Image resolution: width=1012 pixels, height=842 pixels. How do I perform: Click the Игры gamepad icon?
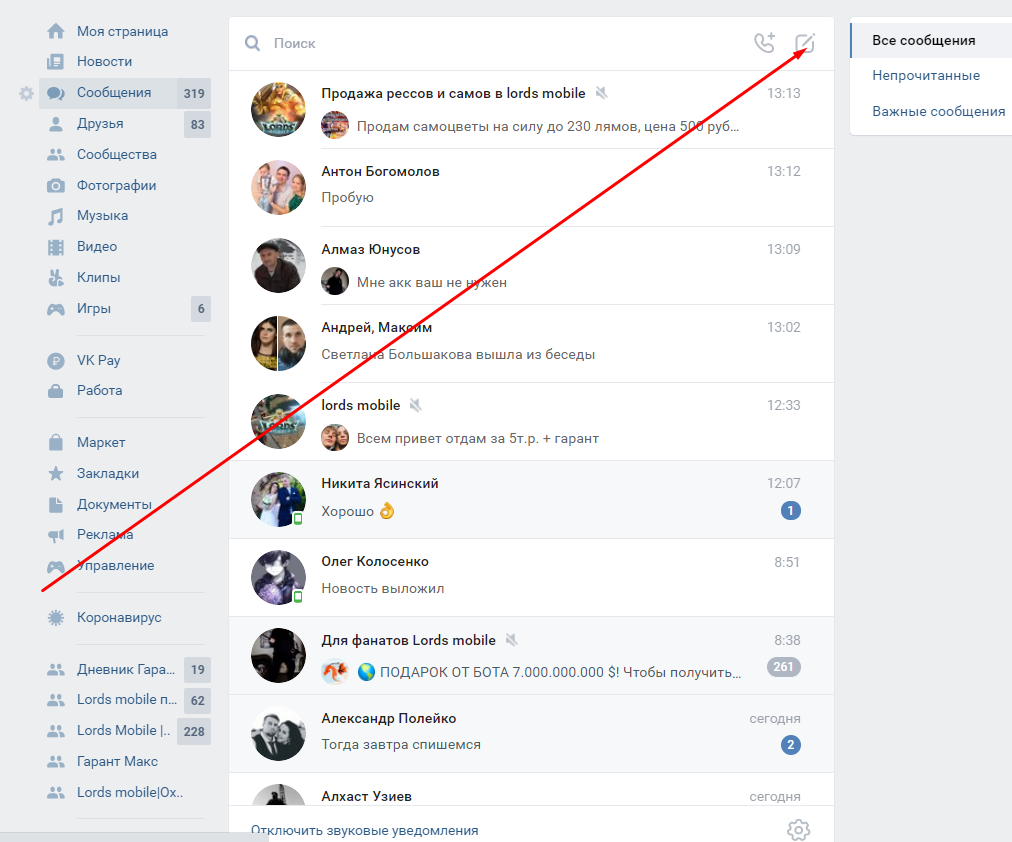pos(56,309)
